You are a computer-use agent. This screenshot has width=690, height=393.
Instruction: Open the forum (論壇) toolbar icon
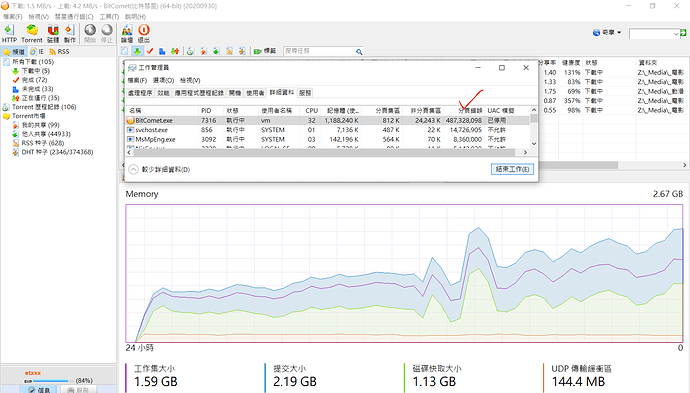tap(127, 33)
